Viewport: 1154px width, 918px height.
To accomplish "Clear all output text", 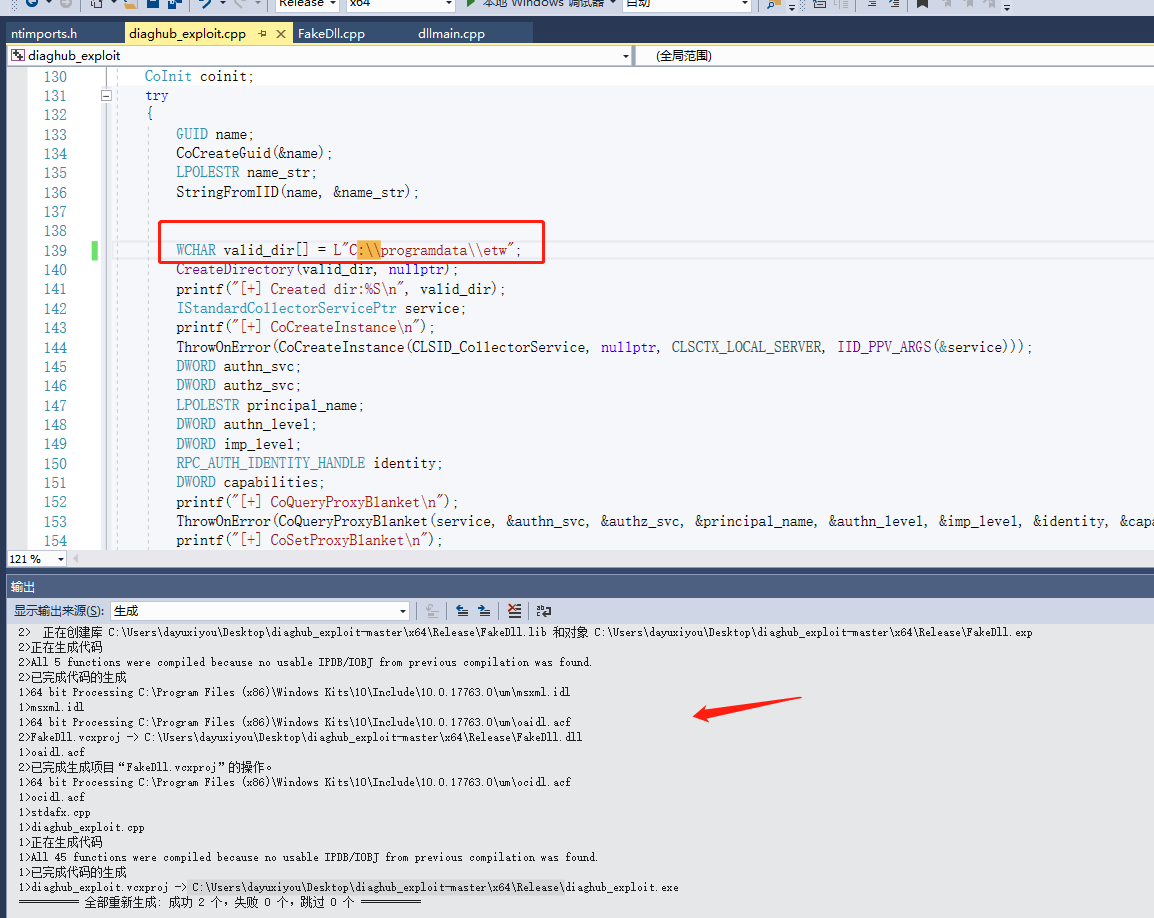I will pos(514,611).
